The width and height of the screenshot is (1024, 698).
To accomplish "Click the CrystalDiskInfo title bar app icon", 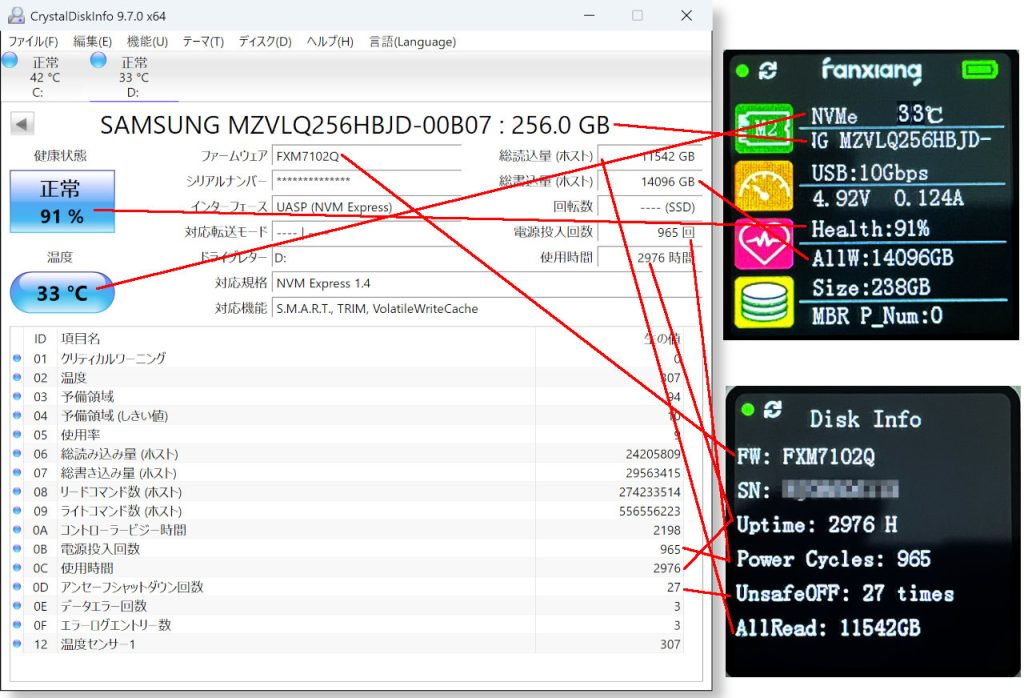I will (x=17, y=16).
